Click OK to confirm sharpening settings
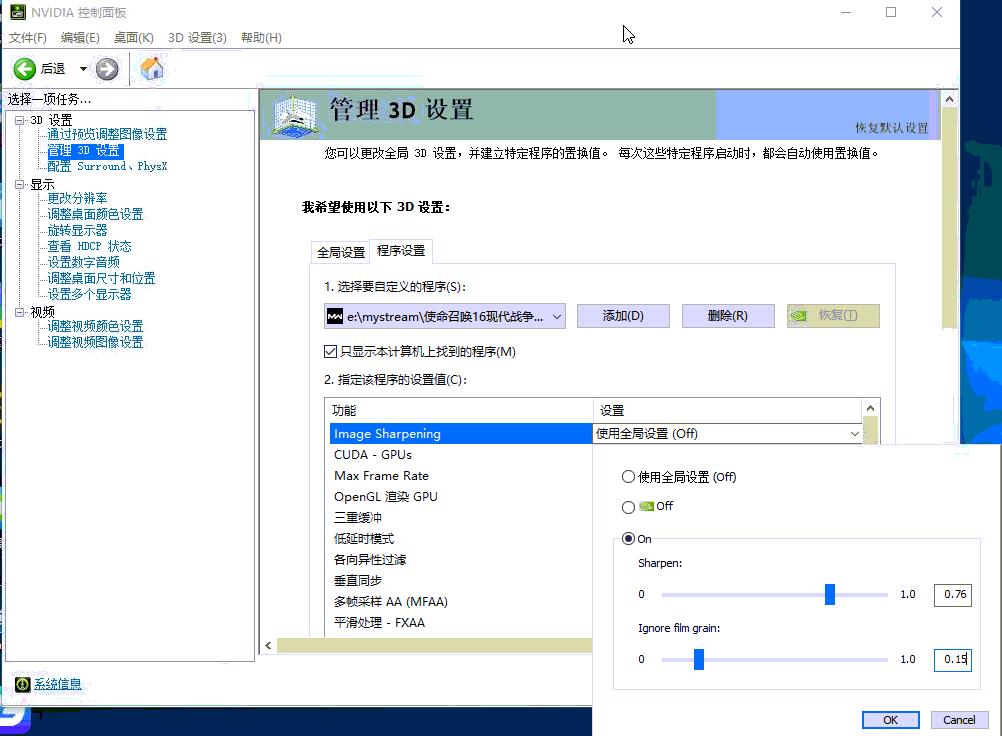Image resolution: width=1002 pixels, height=736 pixels. click(x=891, y=720)
